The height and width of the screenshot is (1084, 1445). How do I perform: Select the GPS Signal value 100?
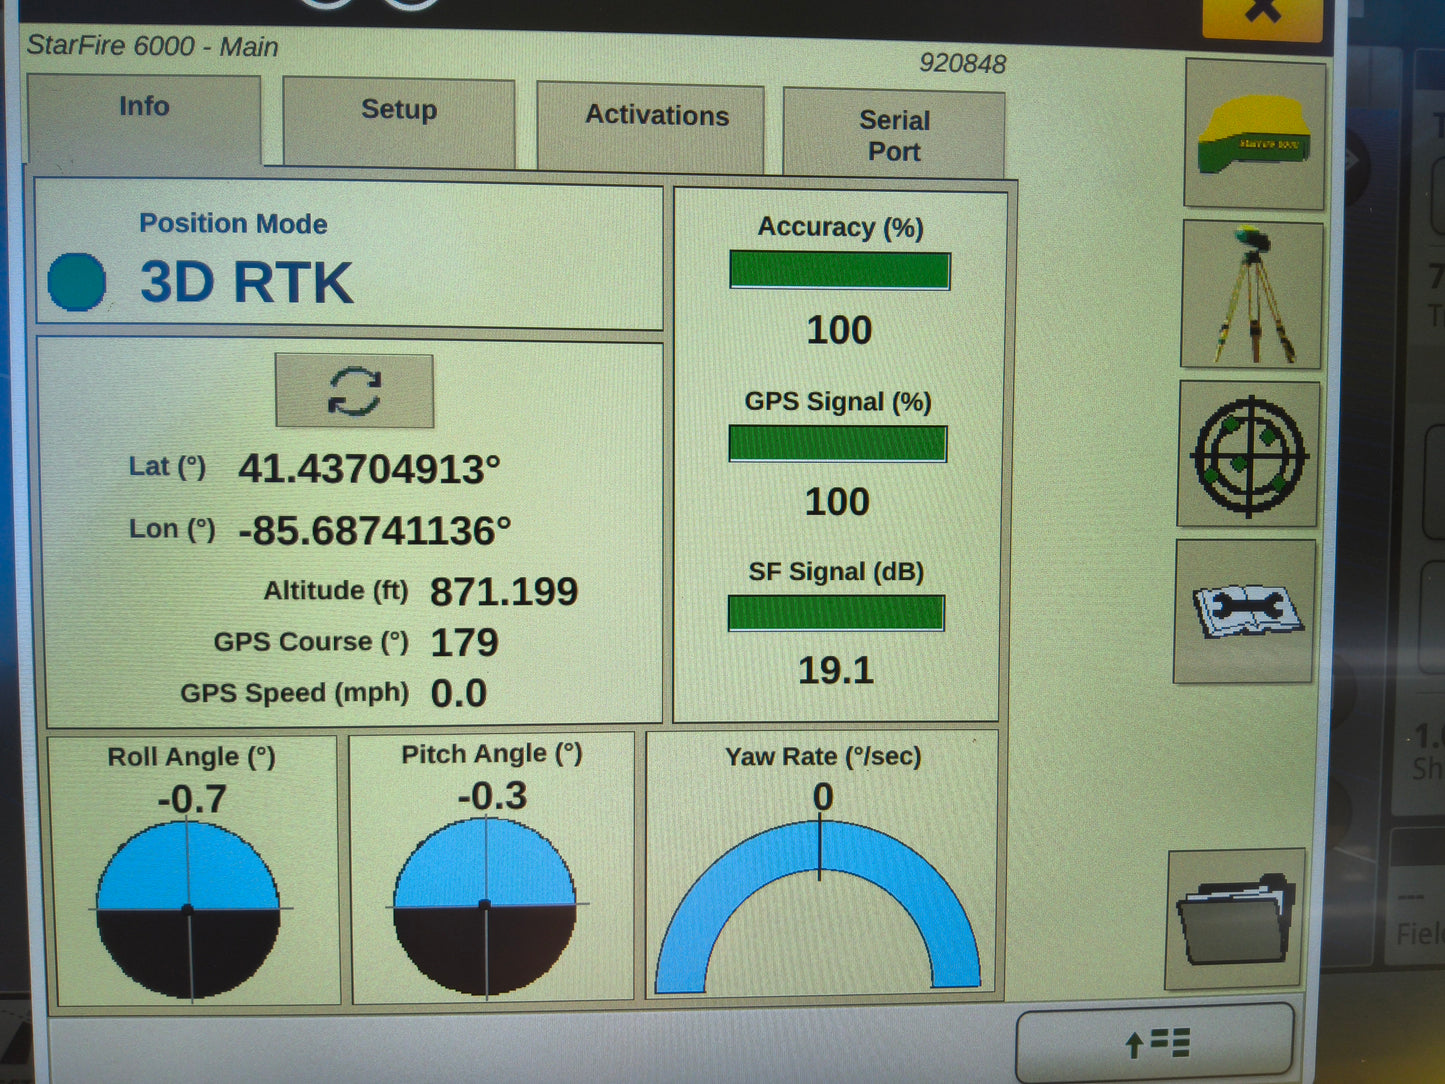pyautogui.click(x=838, y=501)
